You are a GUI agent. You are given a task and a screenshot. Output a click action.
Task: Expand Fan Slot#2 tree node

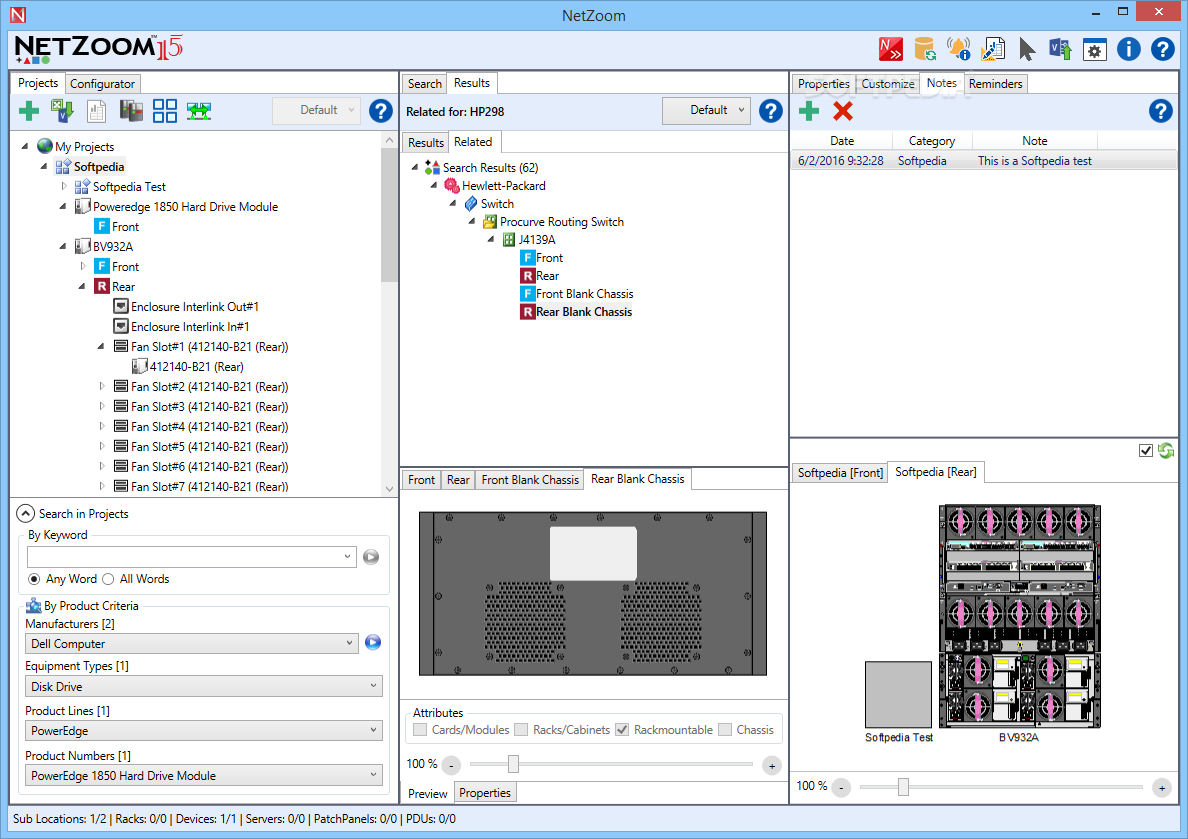(102, 387)
